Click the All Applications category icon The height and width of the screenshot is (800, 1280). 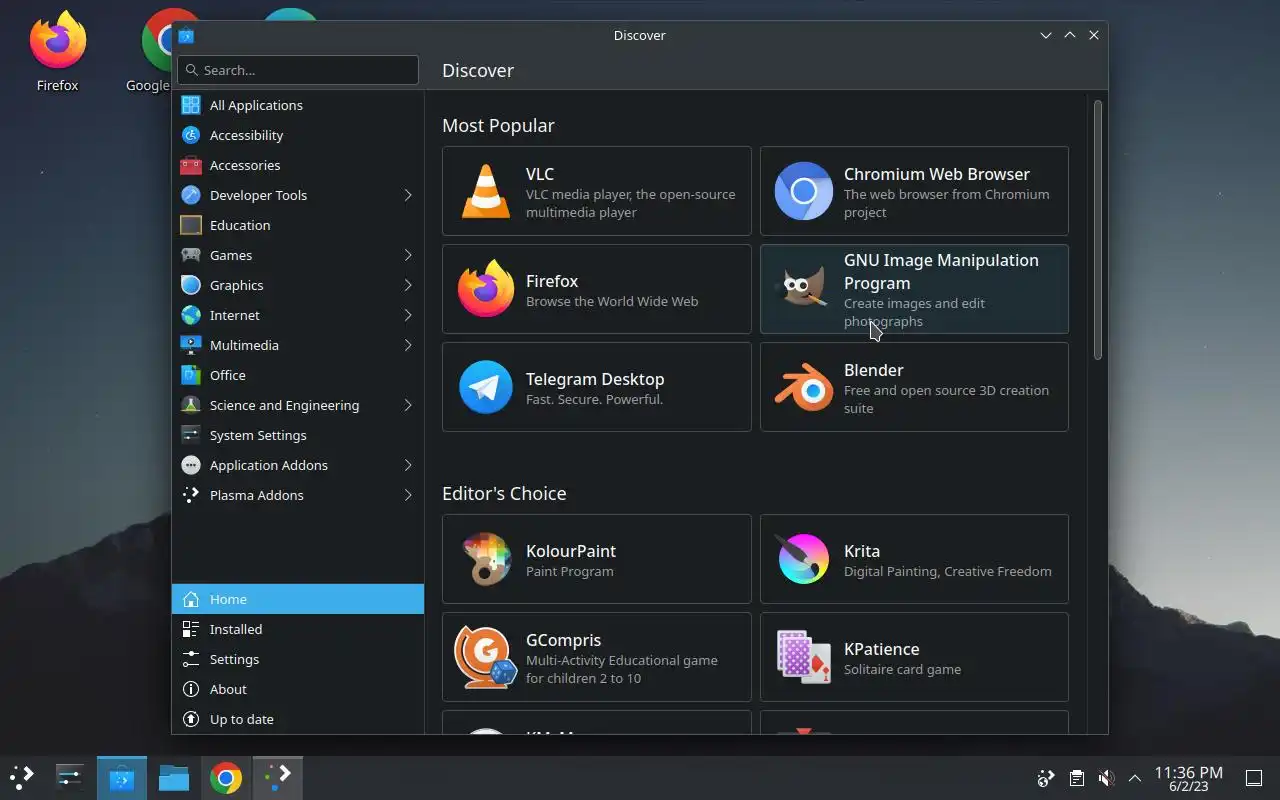point(191,105)
